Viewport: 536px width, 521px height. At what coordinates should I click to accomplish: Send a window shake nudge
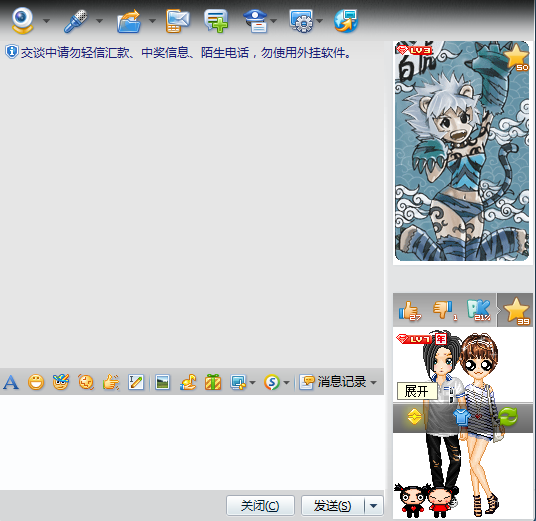point(86,382)
